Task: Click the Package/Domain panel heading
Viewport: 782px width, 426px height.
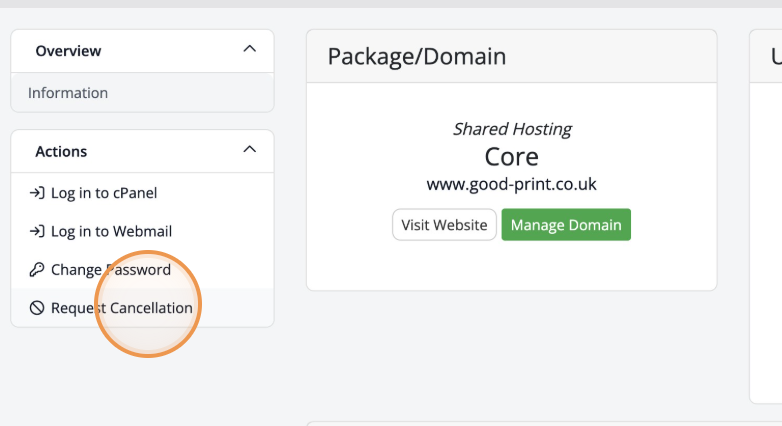Action: tap(417, 57)
